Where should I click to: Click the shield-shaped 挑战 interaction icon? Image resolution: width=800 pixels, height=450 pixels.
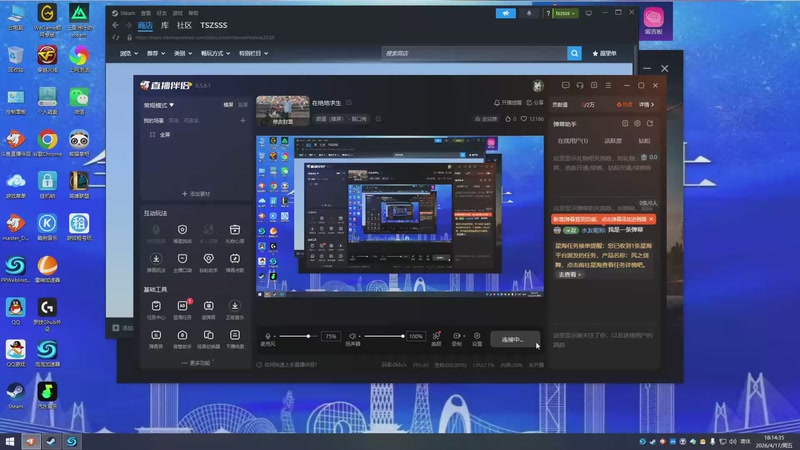tap(183, 230)
